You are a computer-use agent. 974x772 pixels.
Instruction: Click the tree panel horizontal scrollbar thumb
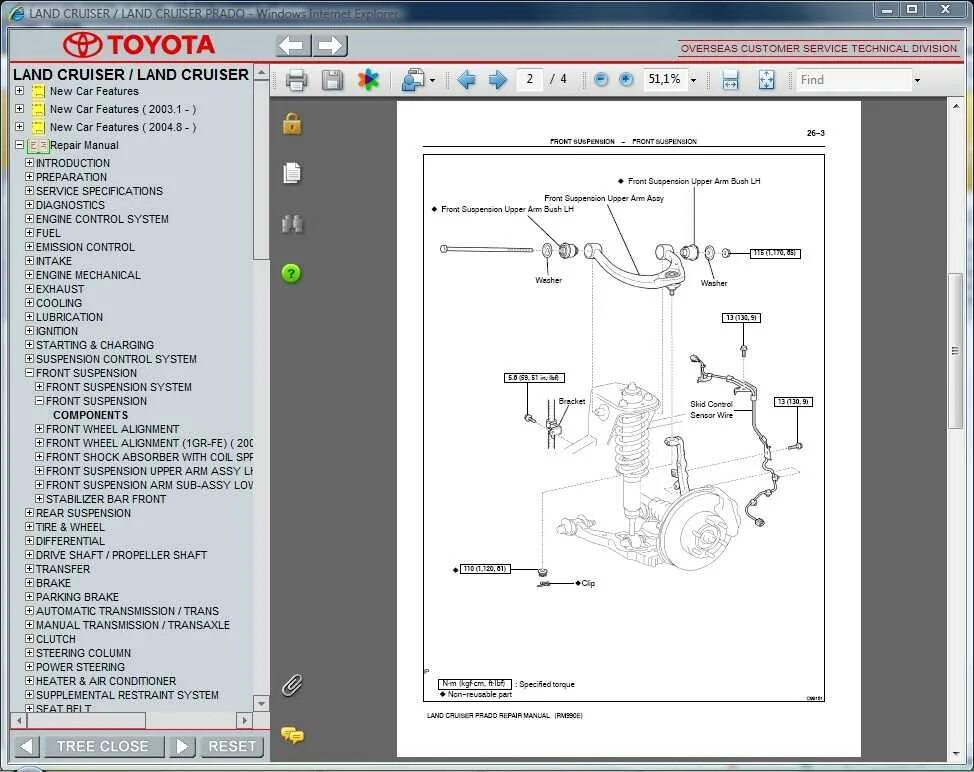point(86,720)
